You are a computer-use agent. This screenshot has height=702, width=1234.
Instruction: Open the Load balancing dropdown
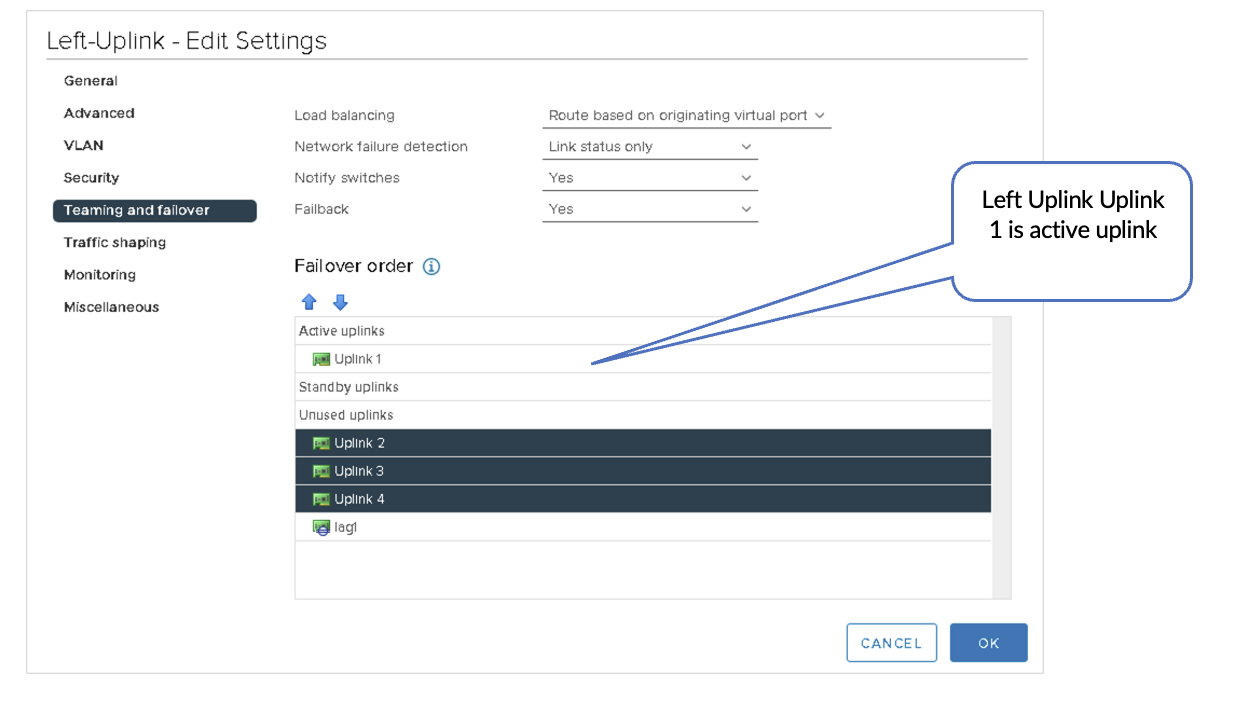686,116
